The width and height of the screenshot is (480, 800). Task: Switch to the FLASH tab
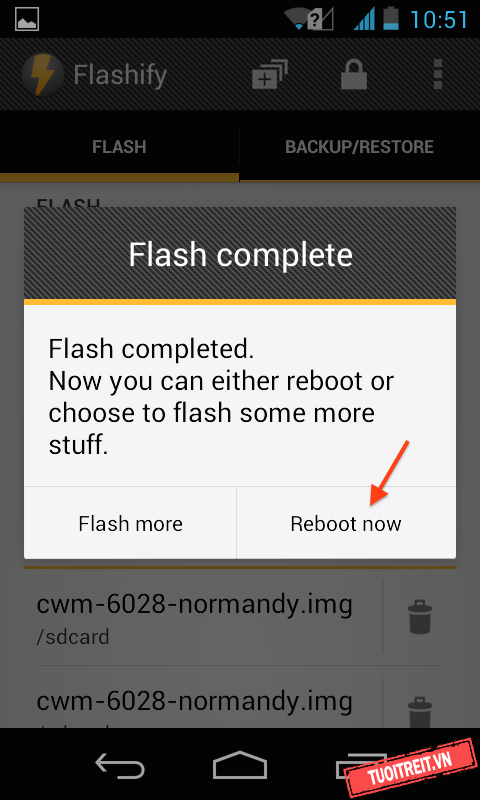point(119,147)
